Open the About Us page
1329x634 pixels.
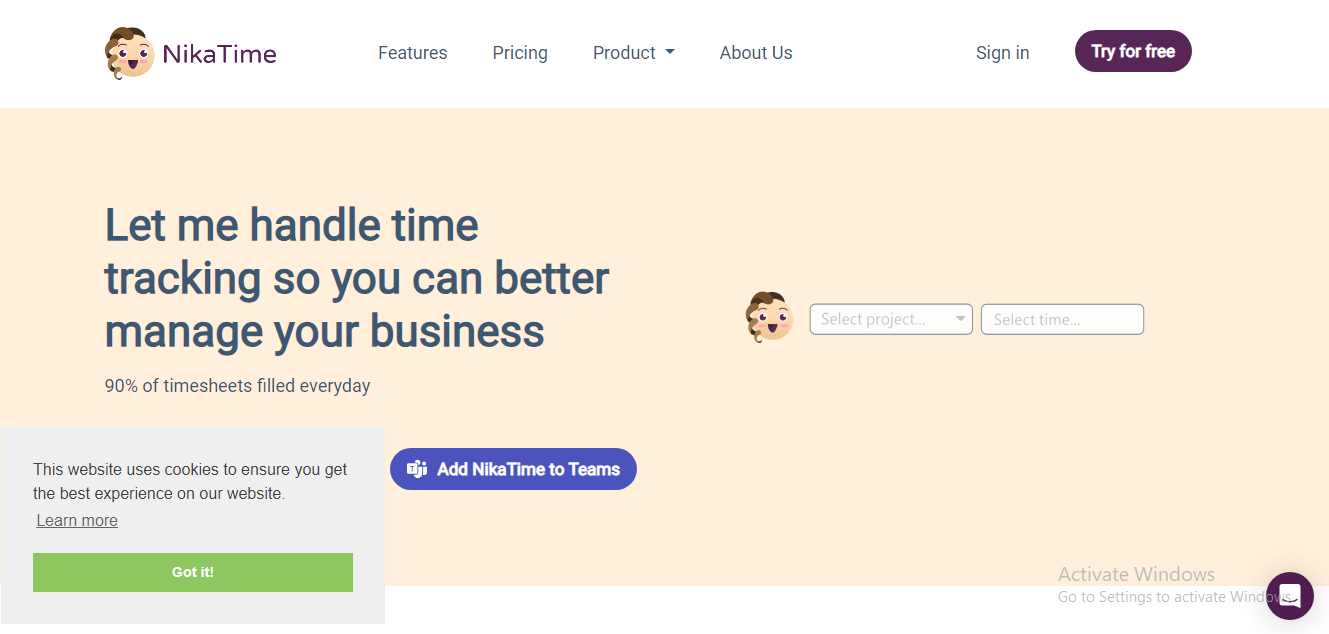tap(756, 53)
